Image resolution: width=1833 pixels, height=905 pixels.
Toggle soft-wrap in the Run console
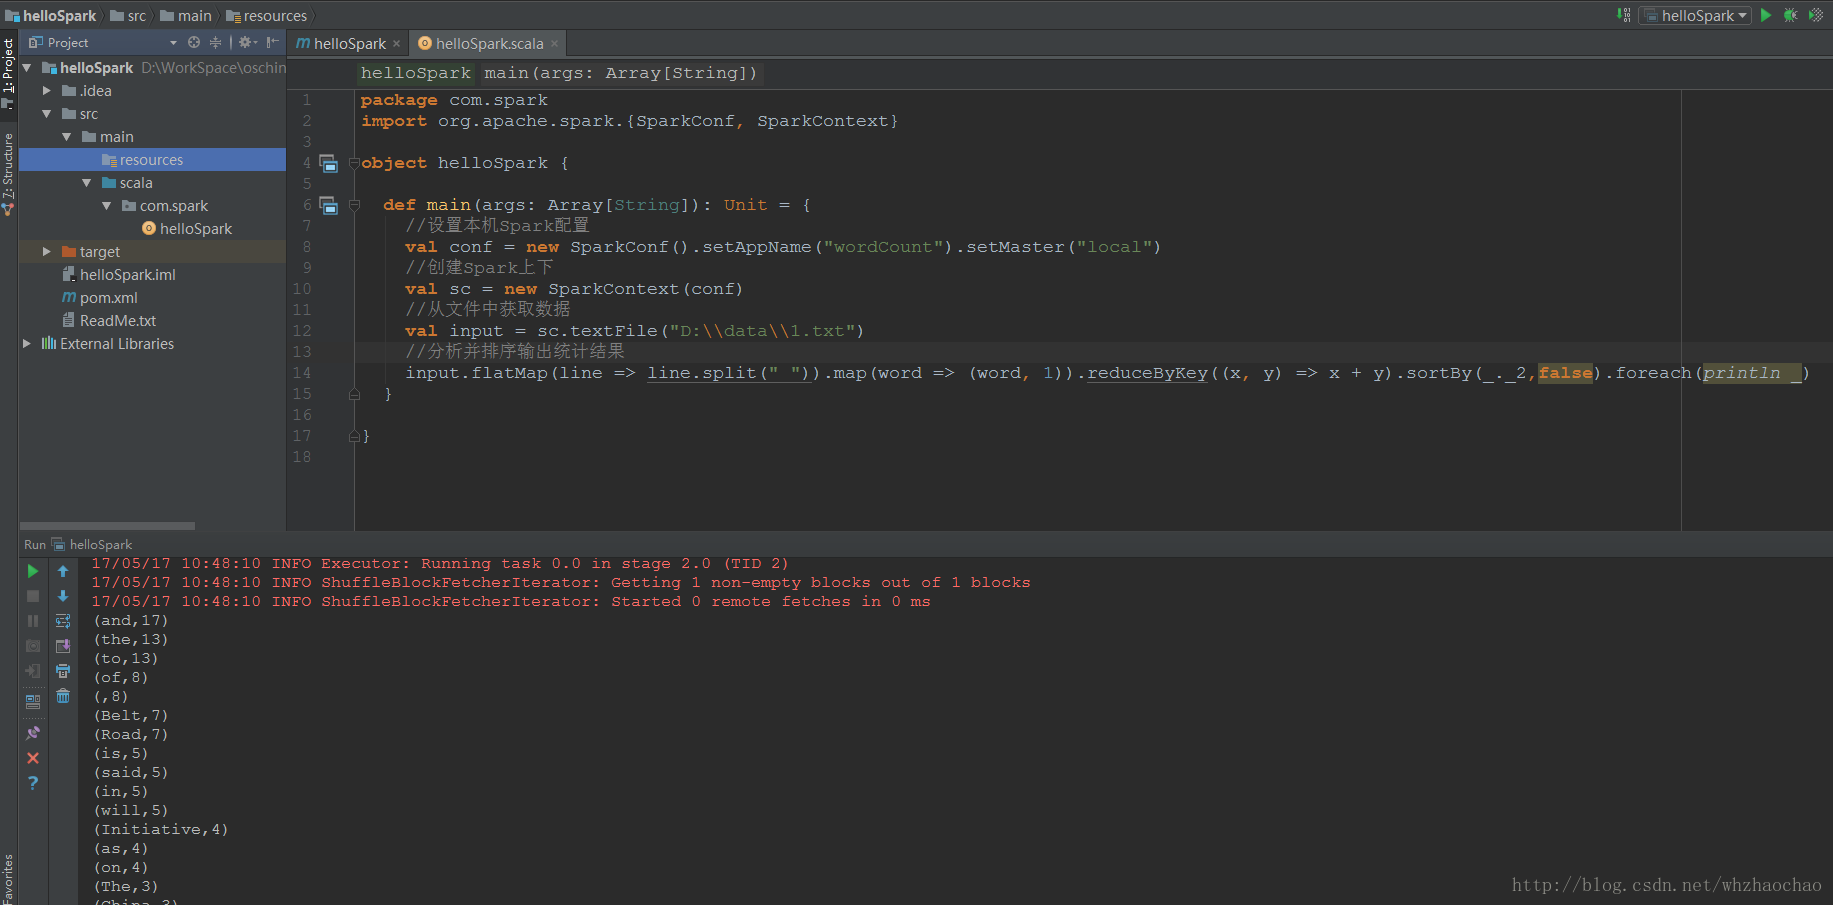(63, 621)
